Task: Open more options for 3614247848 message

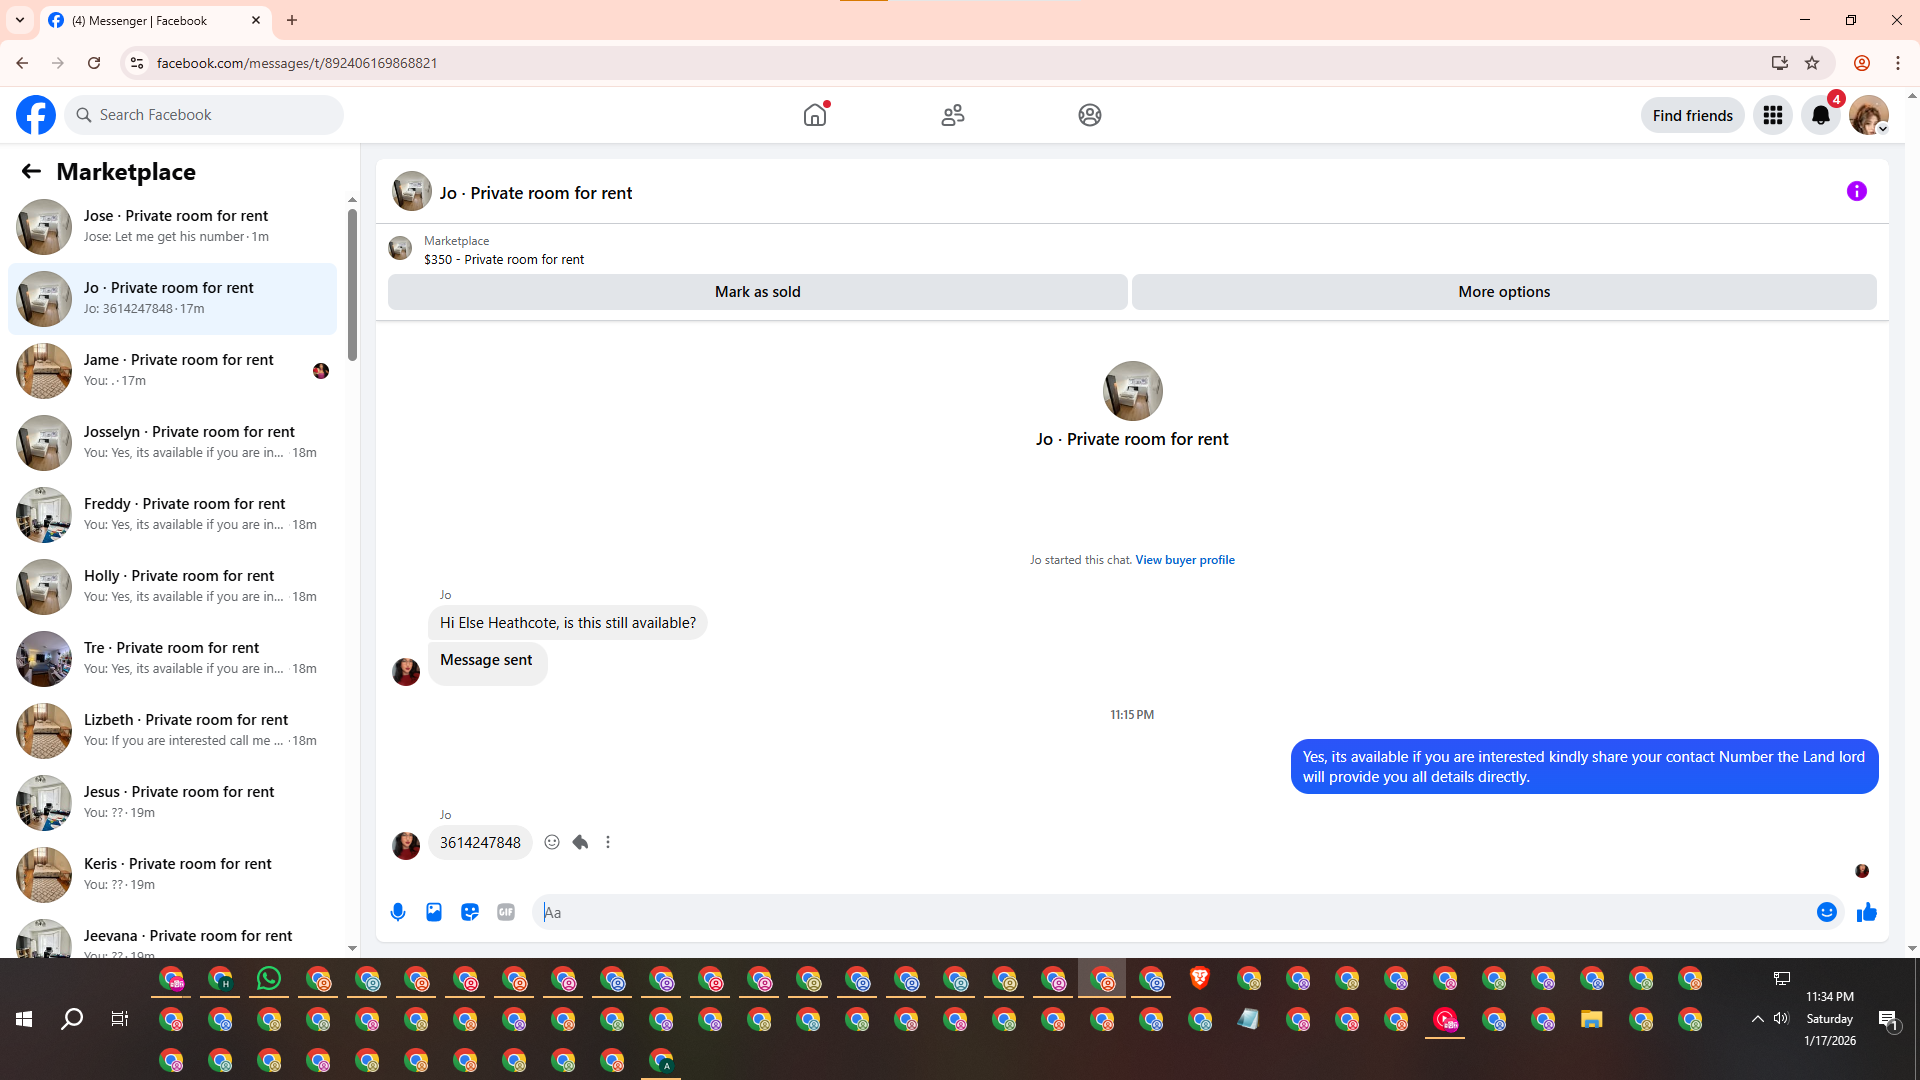Action: point(608,842)
